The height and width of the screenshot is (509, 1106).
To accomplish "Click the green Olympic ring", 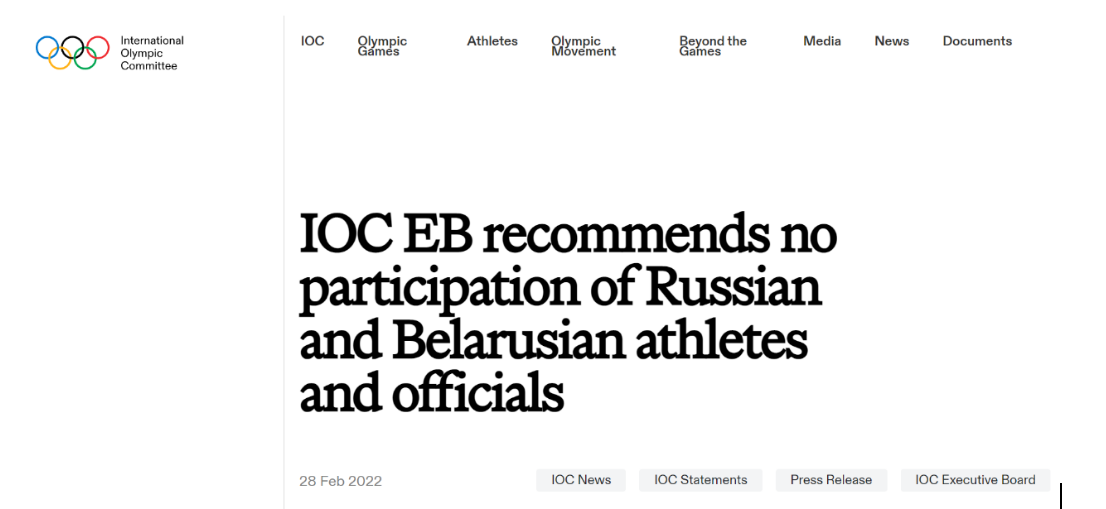I will click(85, 59).
